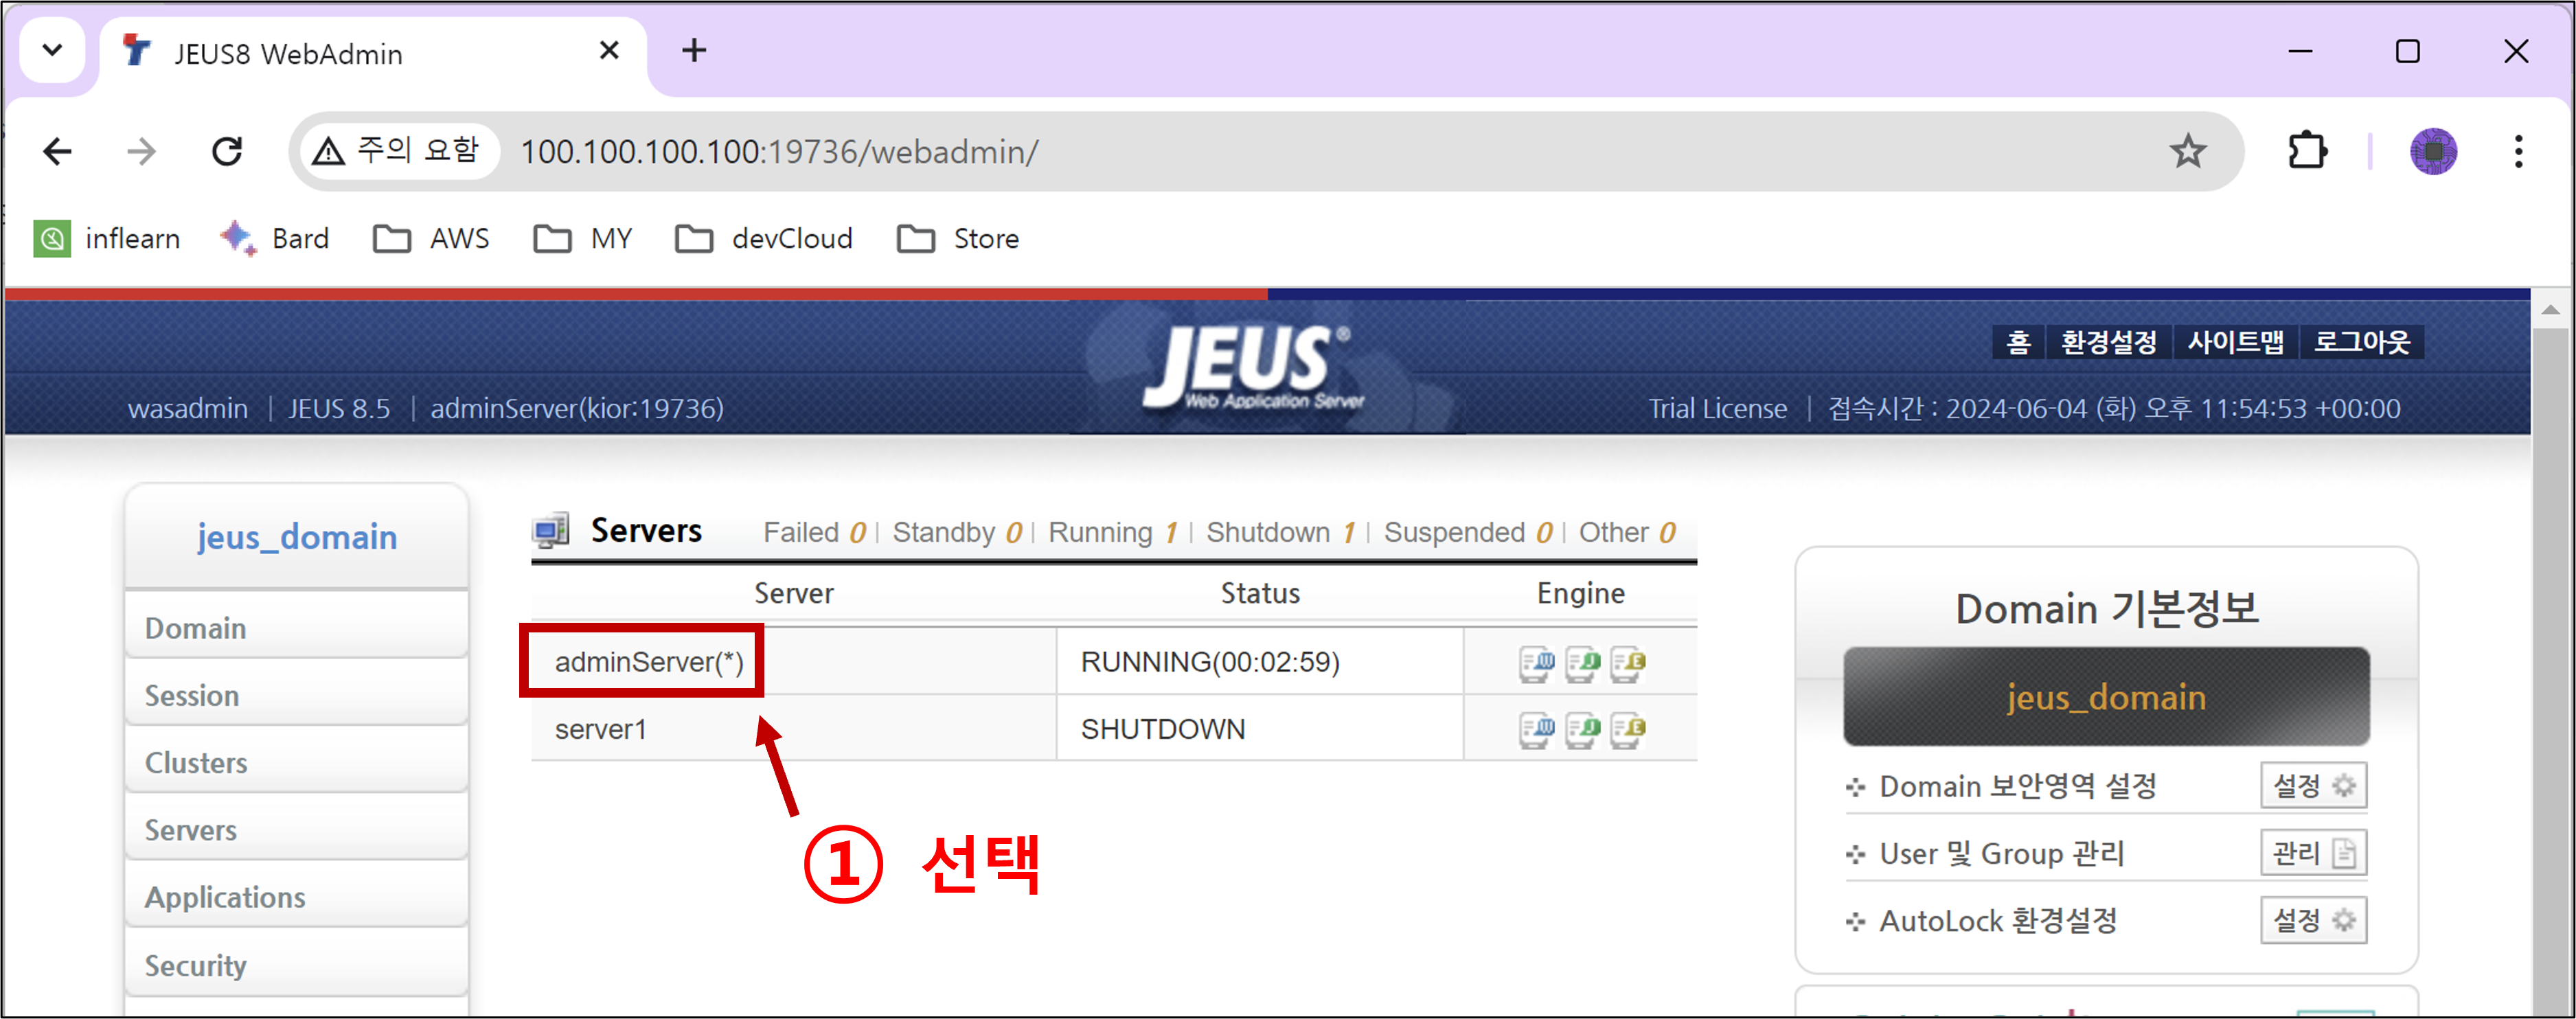
Task: Open Chrome's three-dot menu
Action: (2517, 152)
